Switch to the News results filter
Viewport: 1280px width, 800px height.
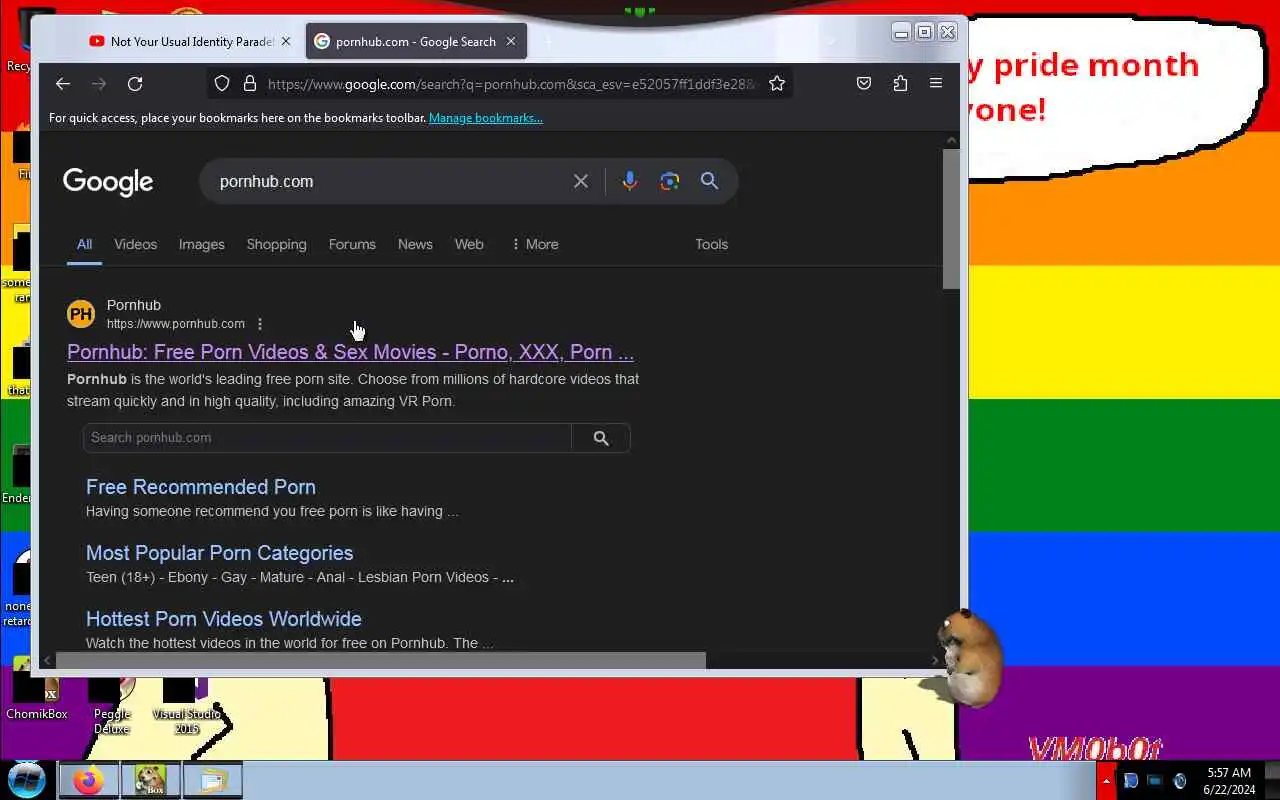(x=415, y=244)
